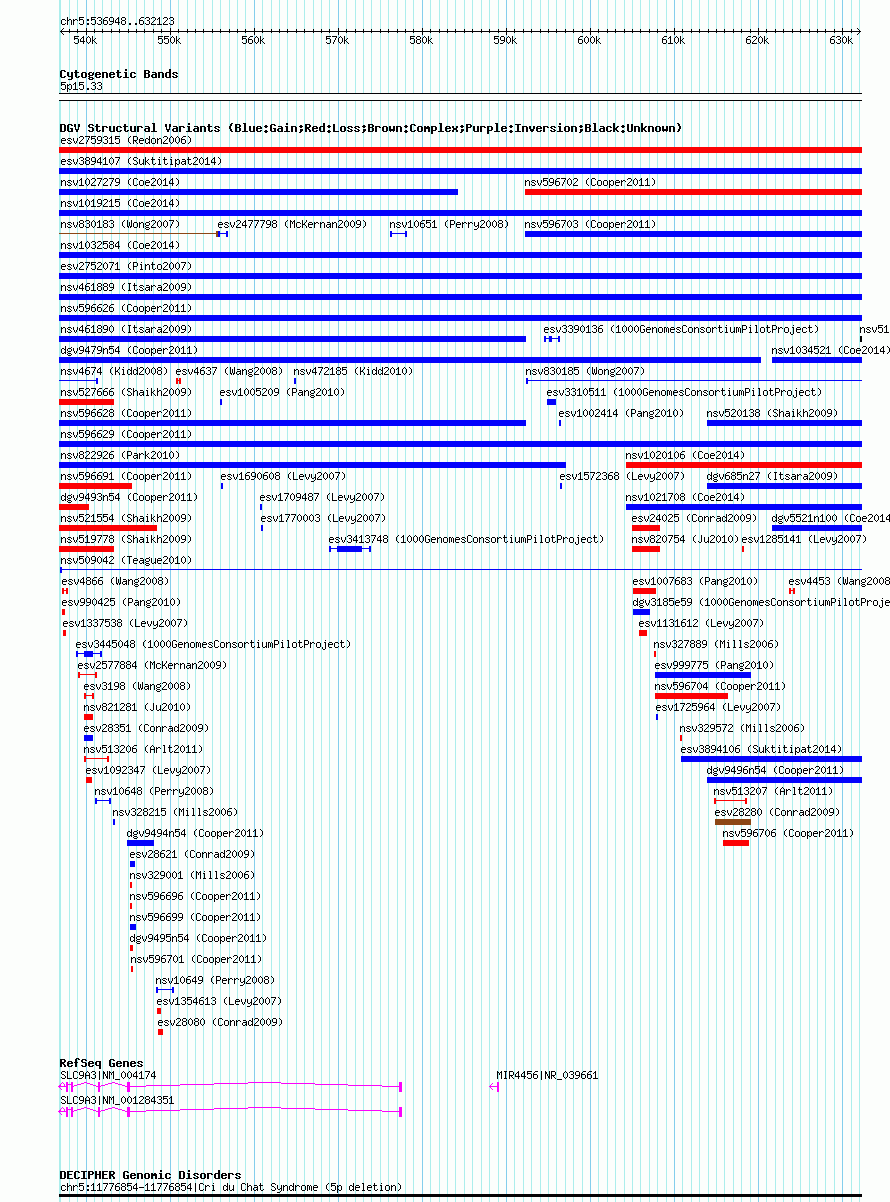The height and width of the screenshot is (1202, 890).
Task: Open the esv1007683 (Pang2010) variant
Action: [x=695, y=581]
